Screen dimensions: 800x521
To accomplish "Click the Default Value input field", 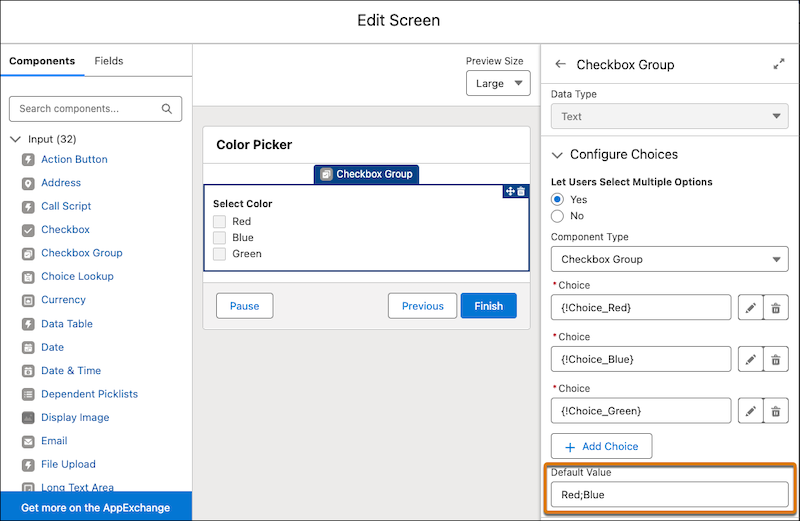I will 669,494.
